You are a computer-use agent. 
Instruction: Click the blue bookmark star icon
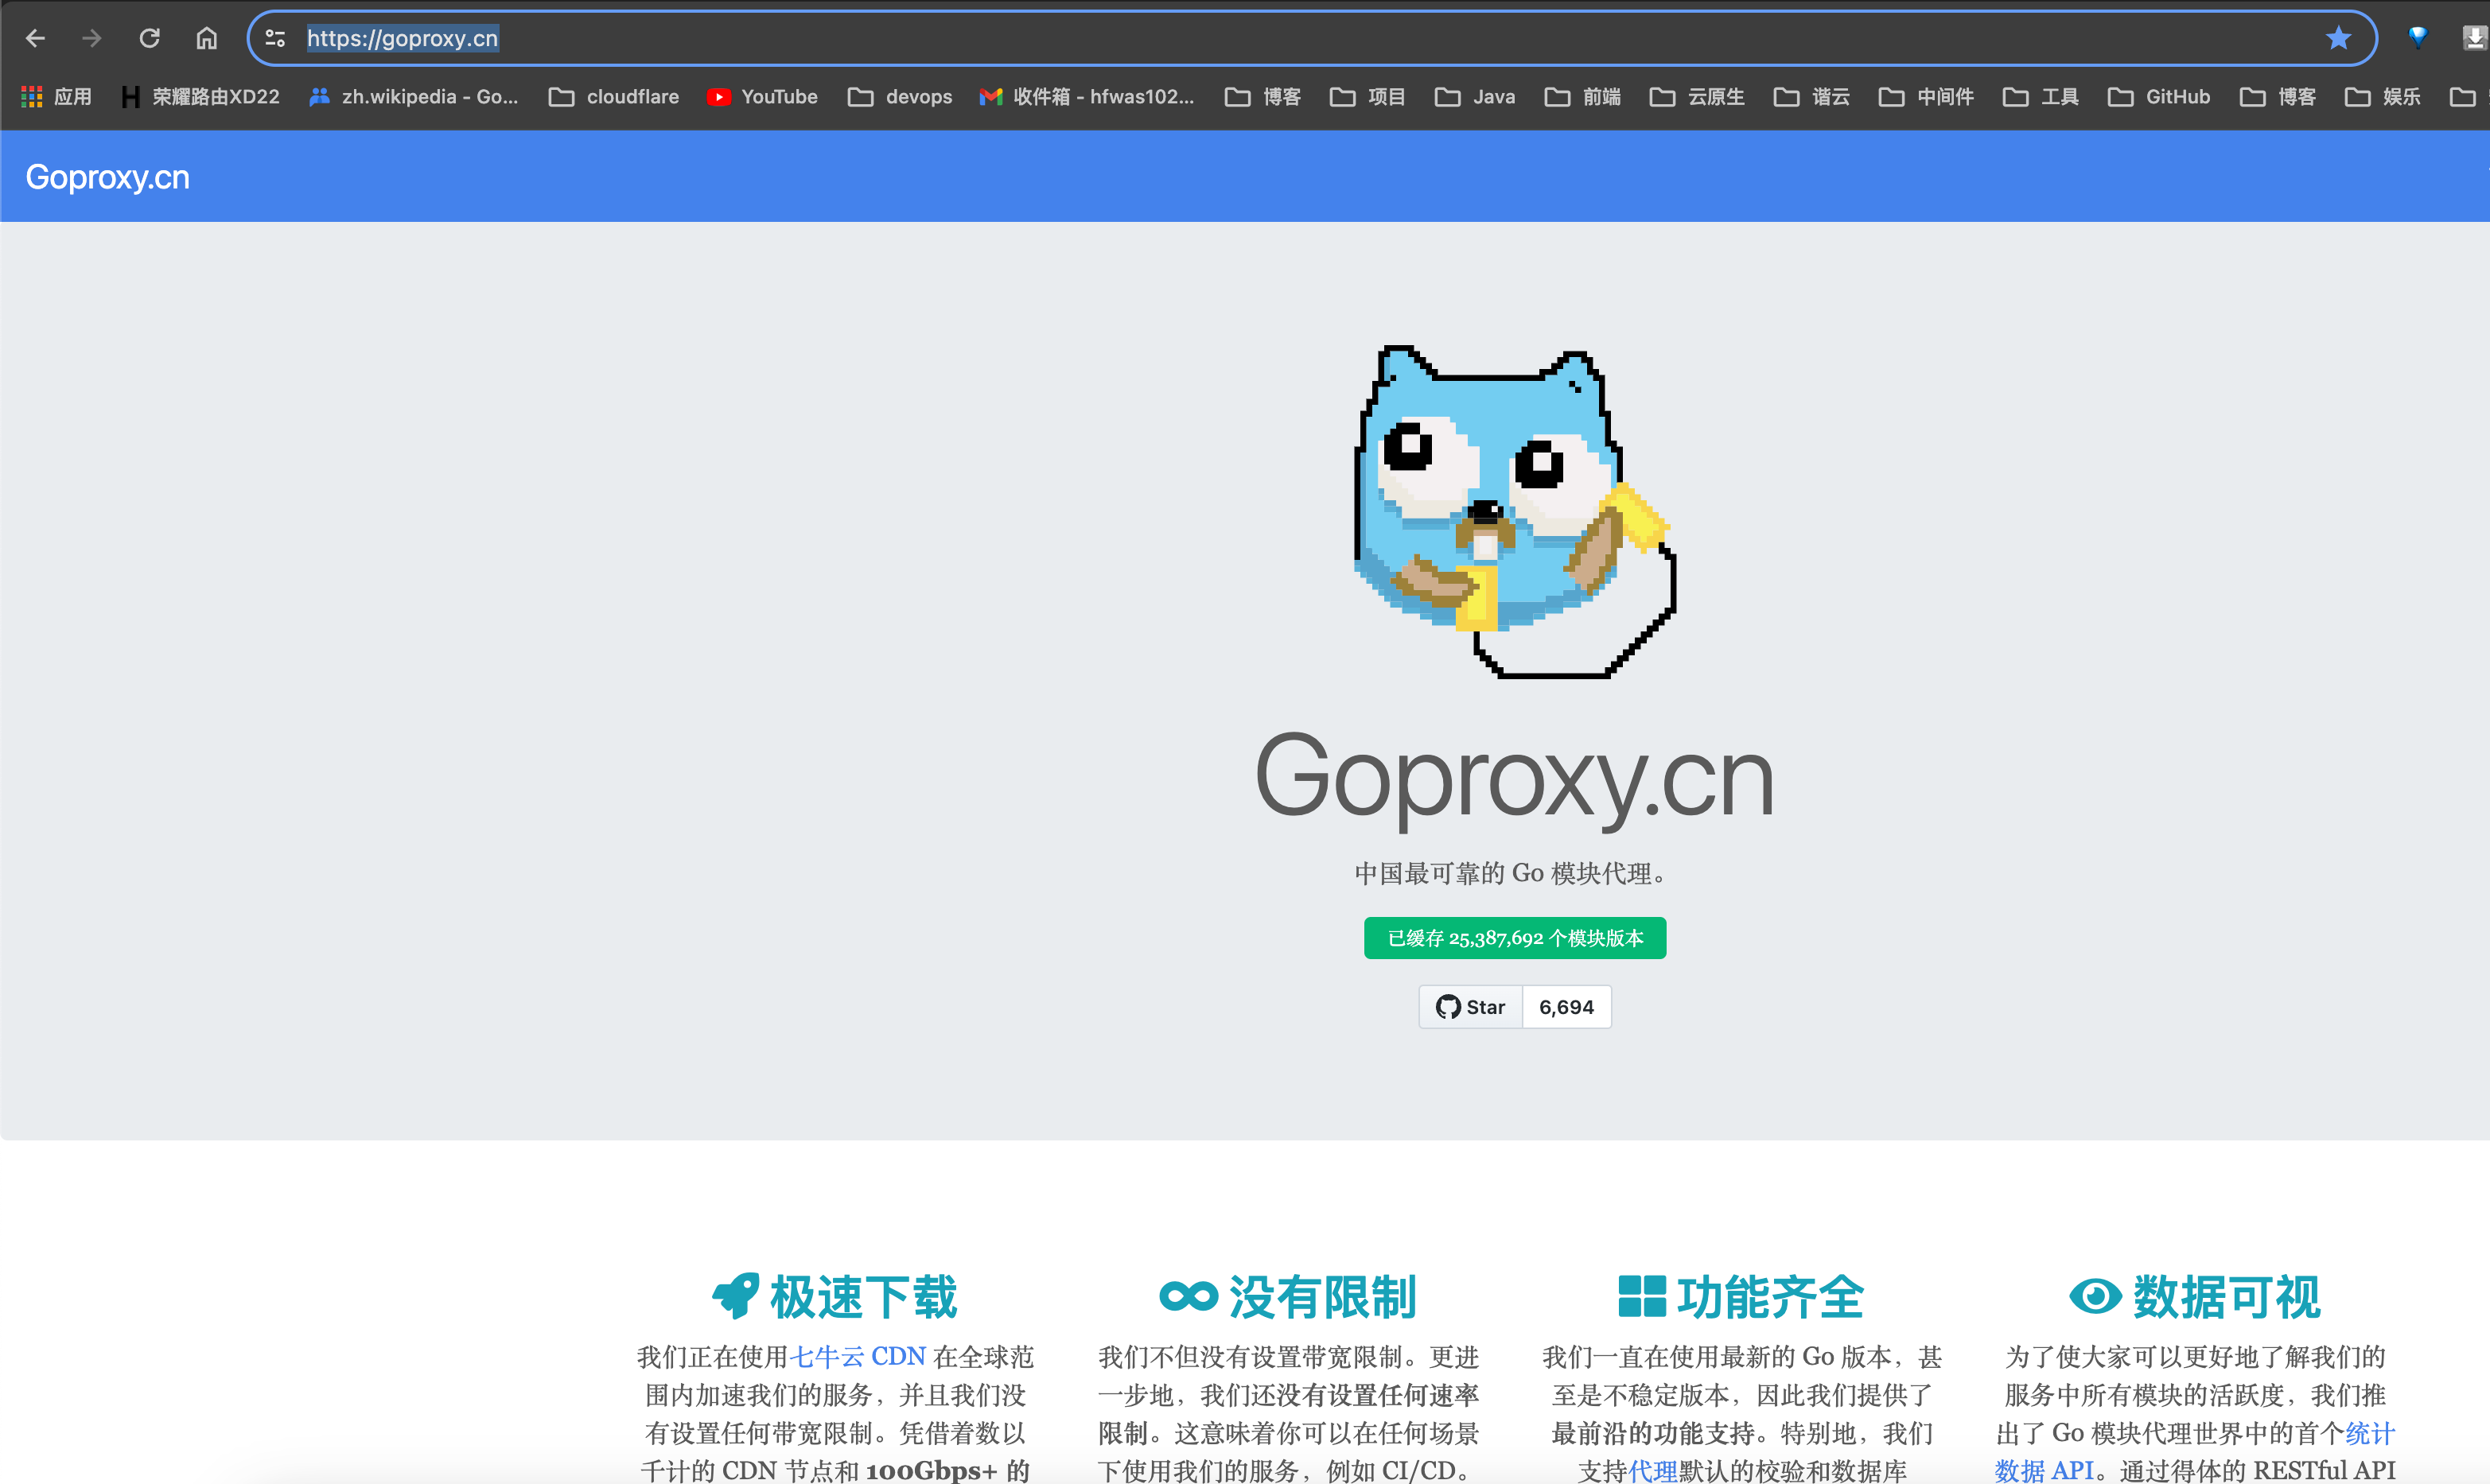(2337, 38)
